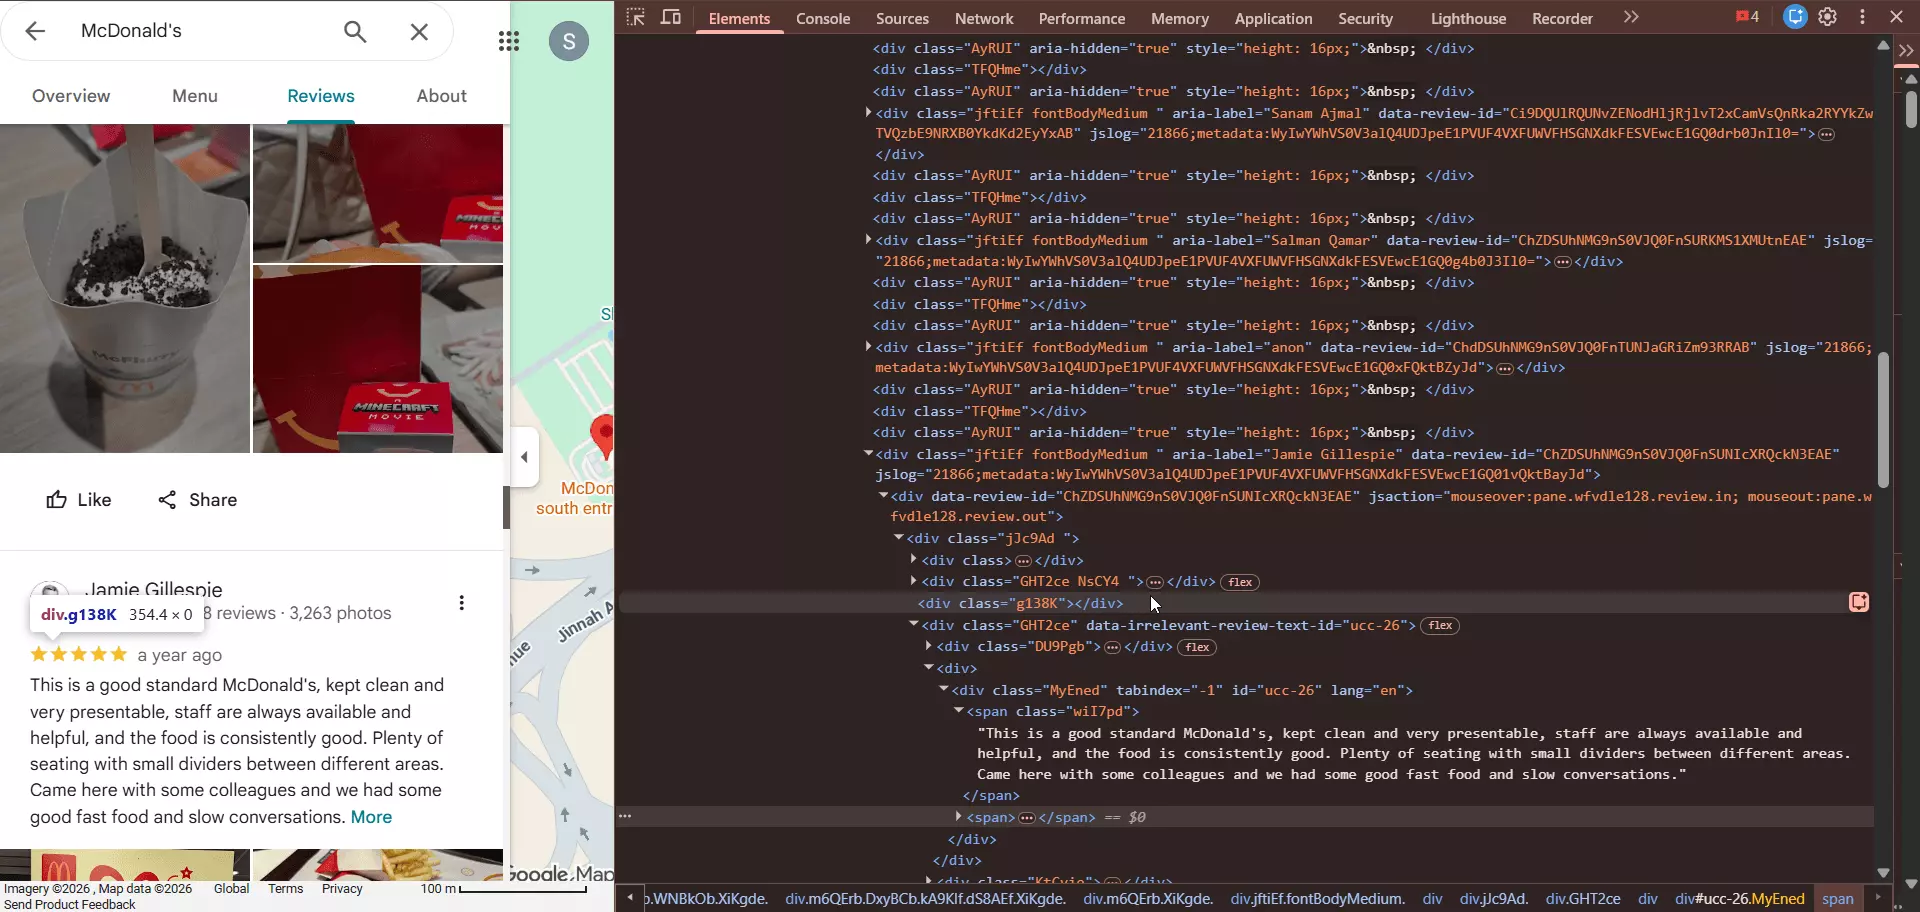Collapse the Jamie Gillespie review node
Image resolution: width=1920 pixels, height=912 pixels.
tap(868, 454)
